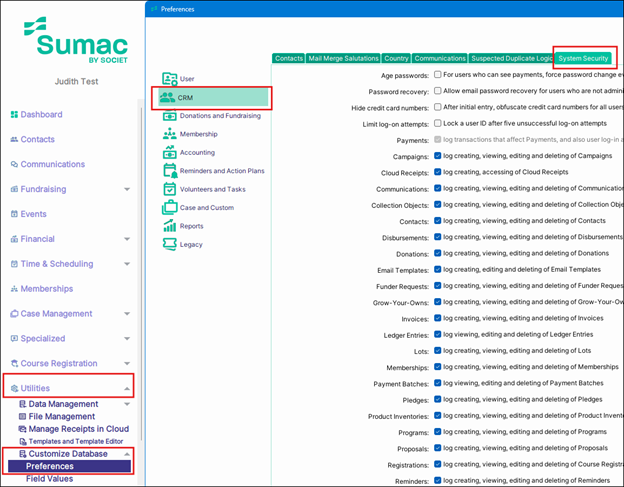Toggle the Limit log-on attempts checkbox
Viewport: 624px width, 487px height.
click(437, 122)
